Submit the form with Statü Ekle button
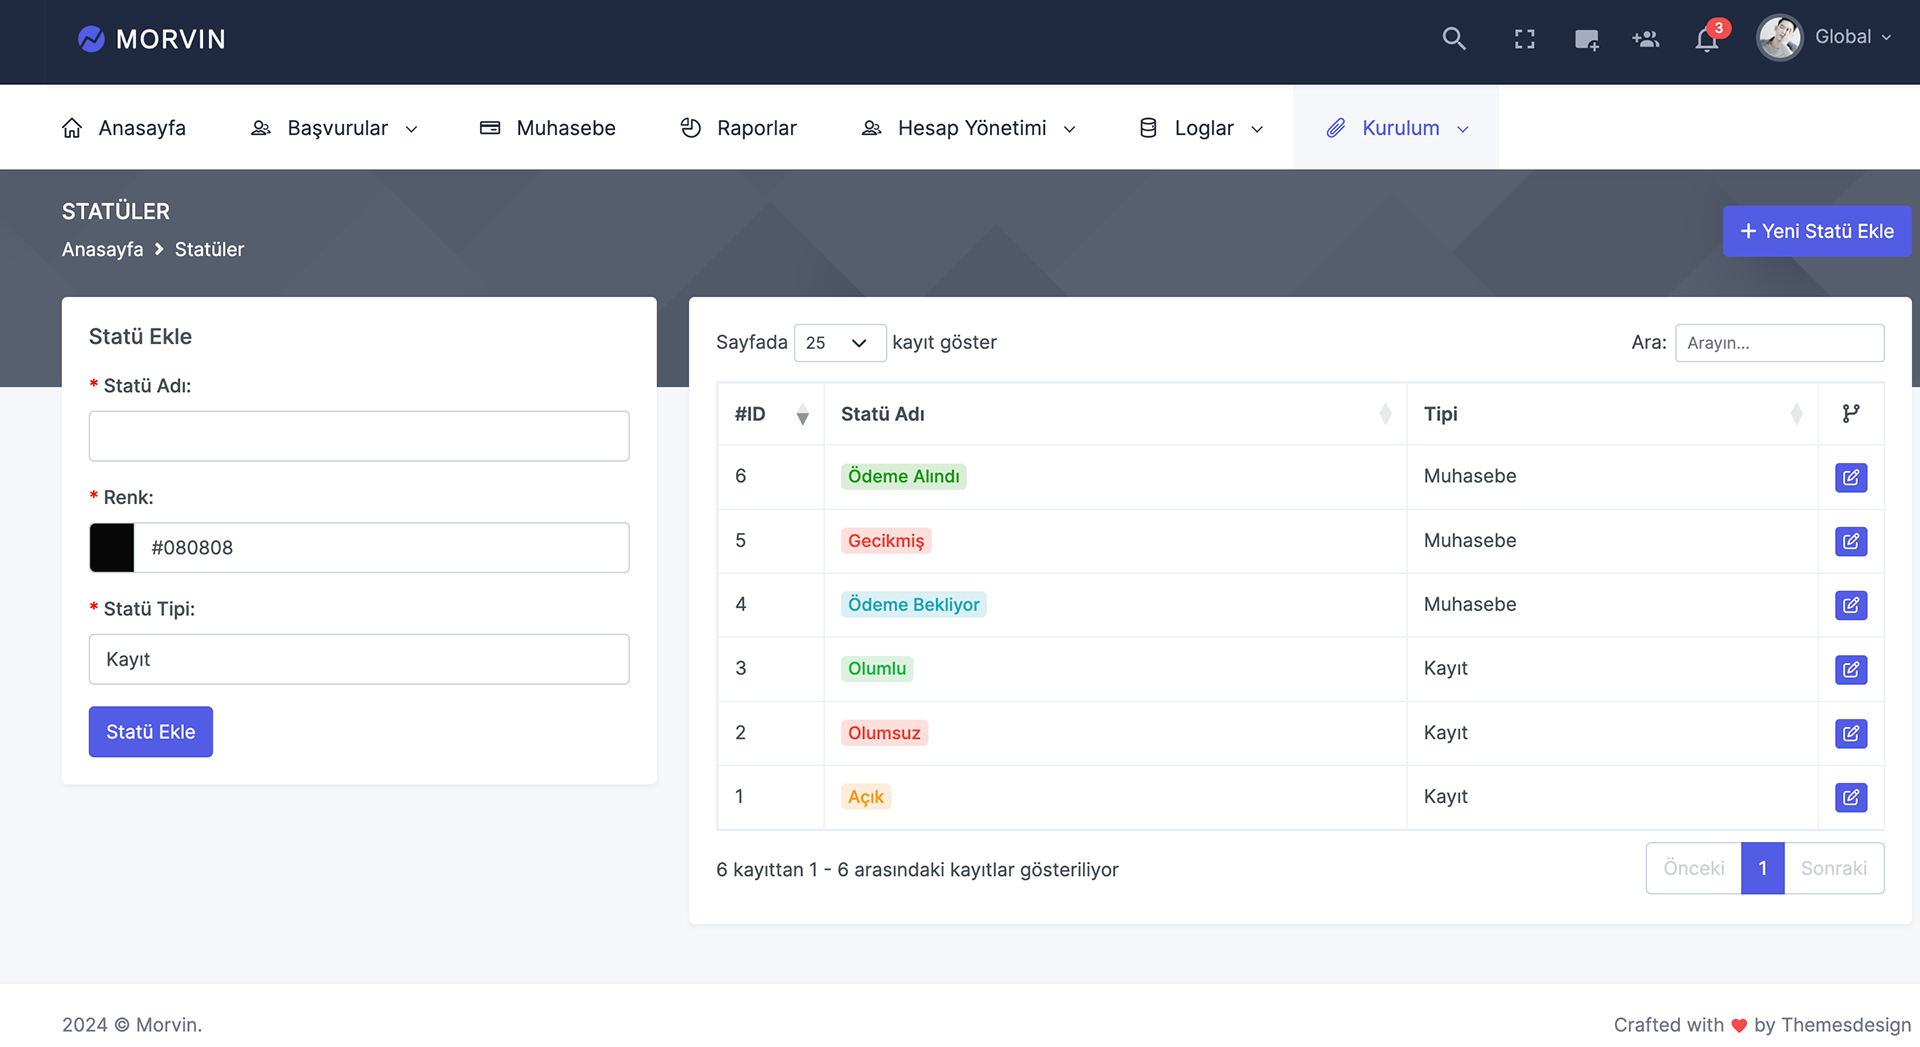The image size is (1920, 1047). coord(151,732)
